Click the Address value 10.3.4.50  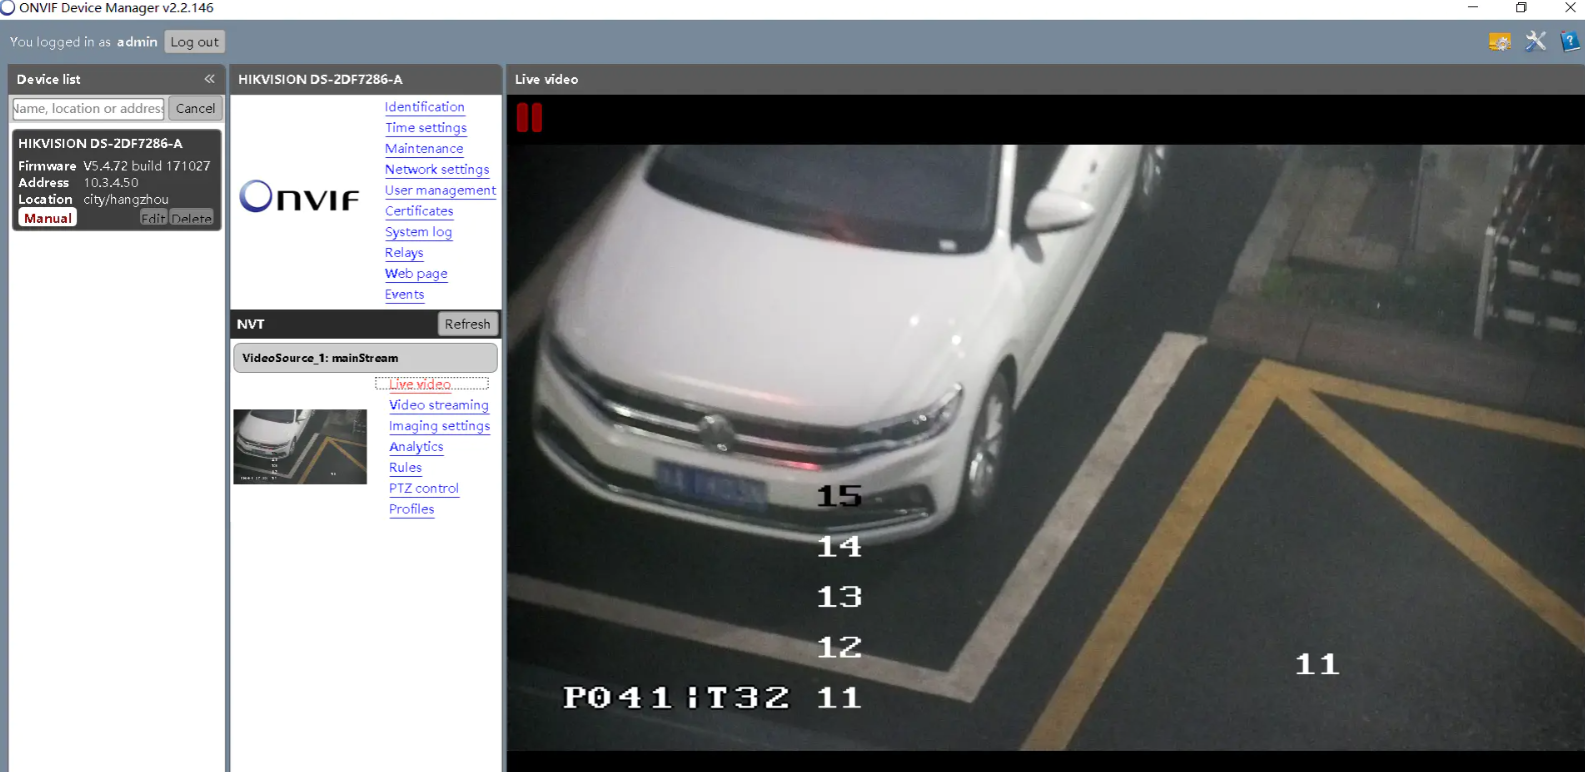point(111,183)
